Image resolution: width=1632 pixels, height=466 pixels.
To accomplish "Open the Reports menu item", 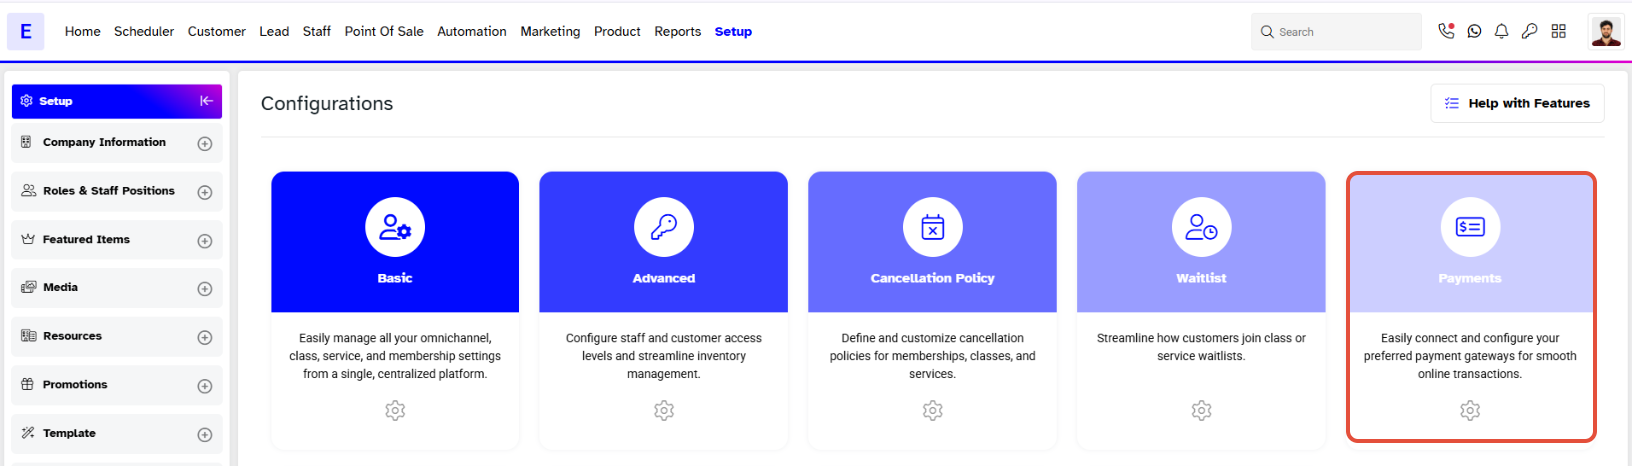I will (x=678, y=32).
